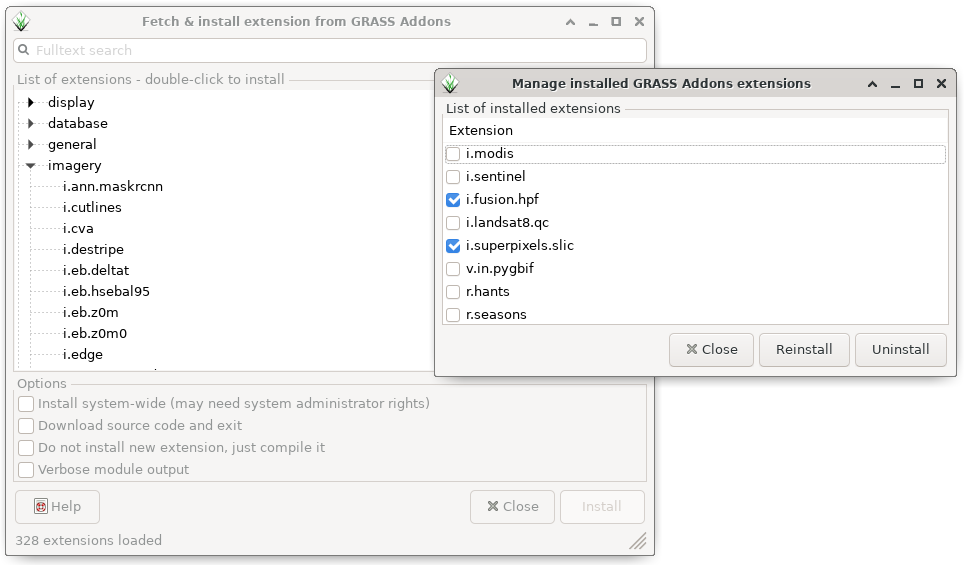The image size is (965, 565).
Task: Select i.eb.deltat in the extensions tree
Action: click(x=96, y=270)
